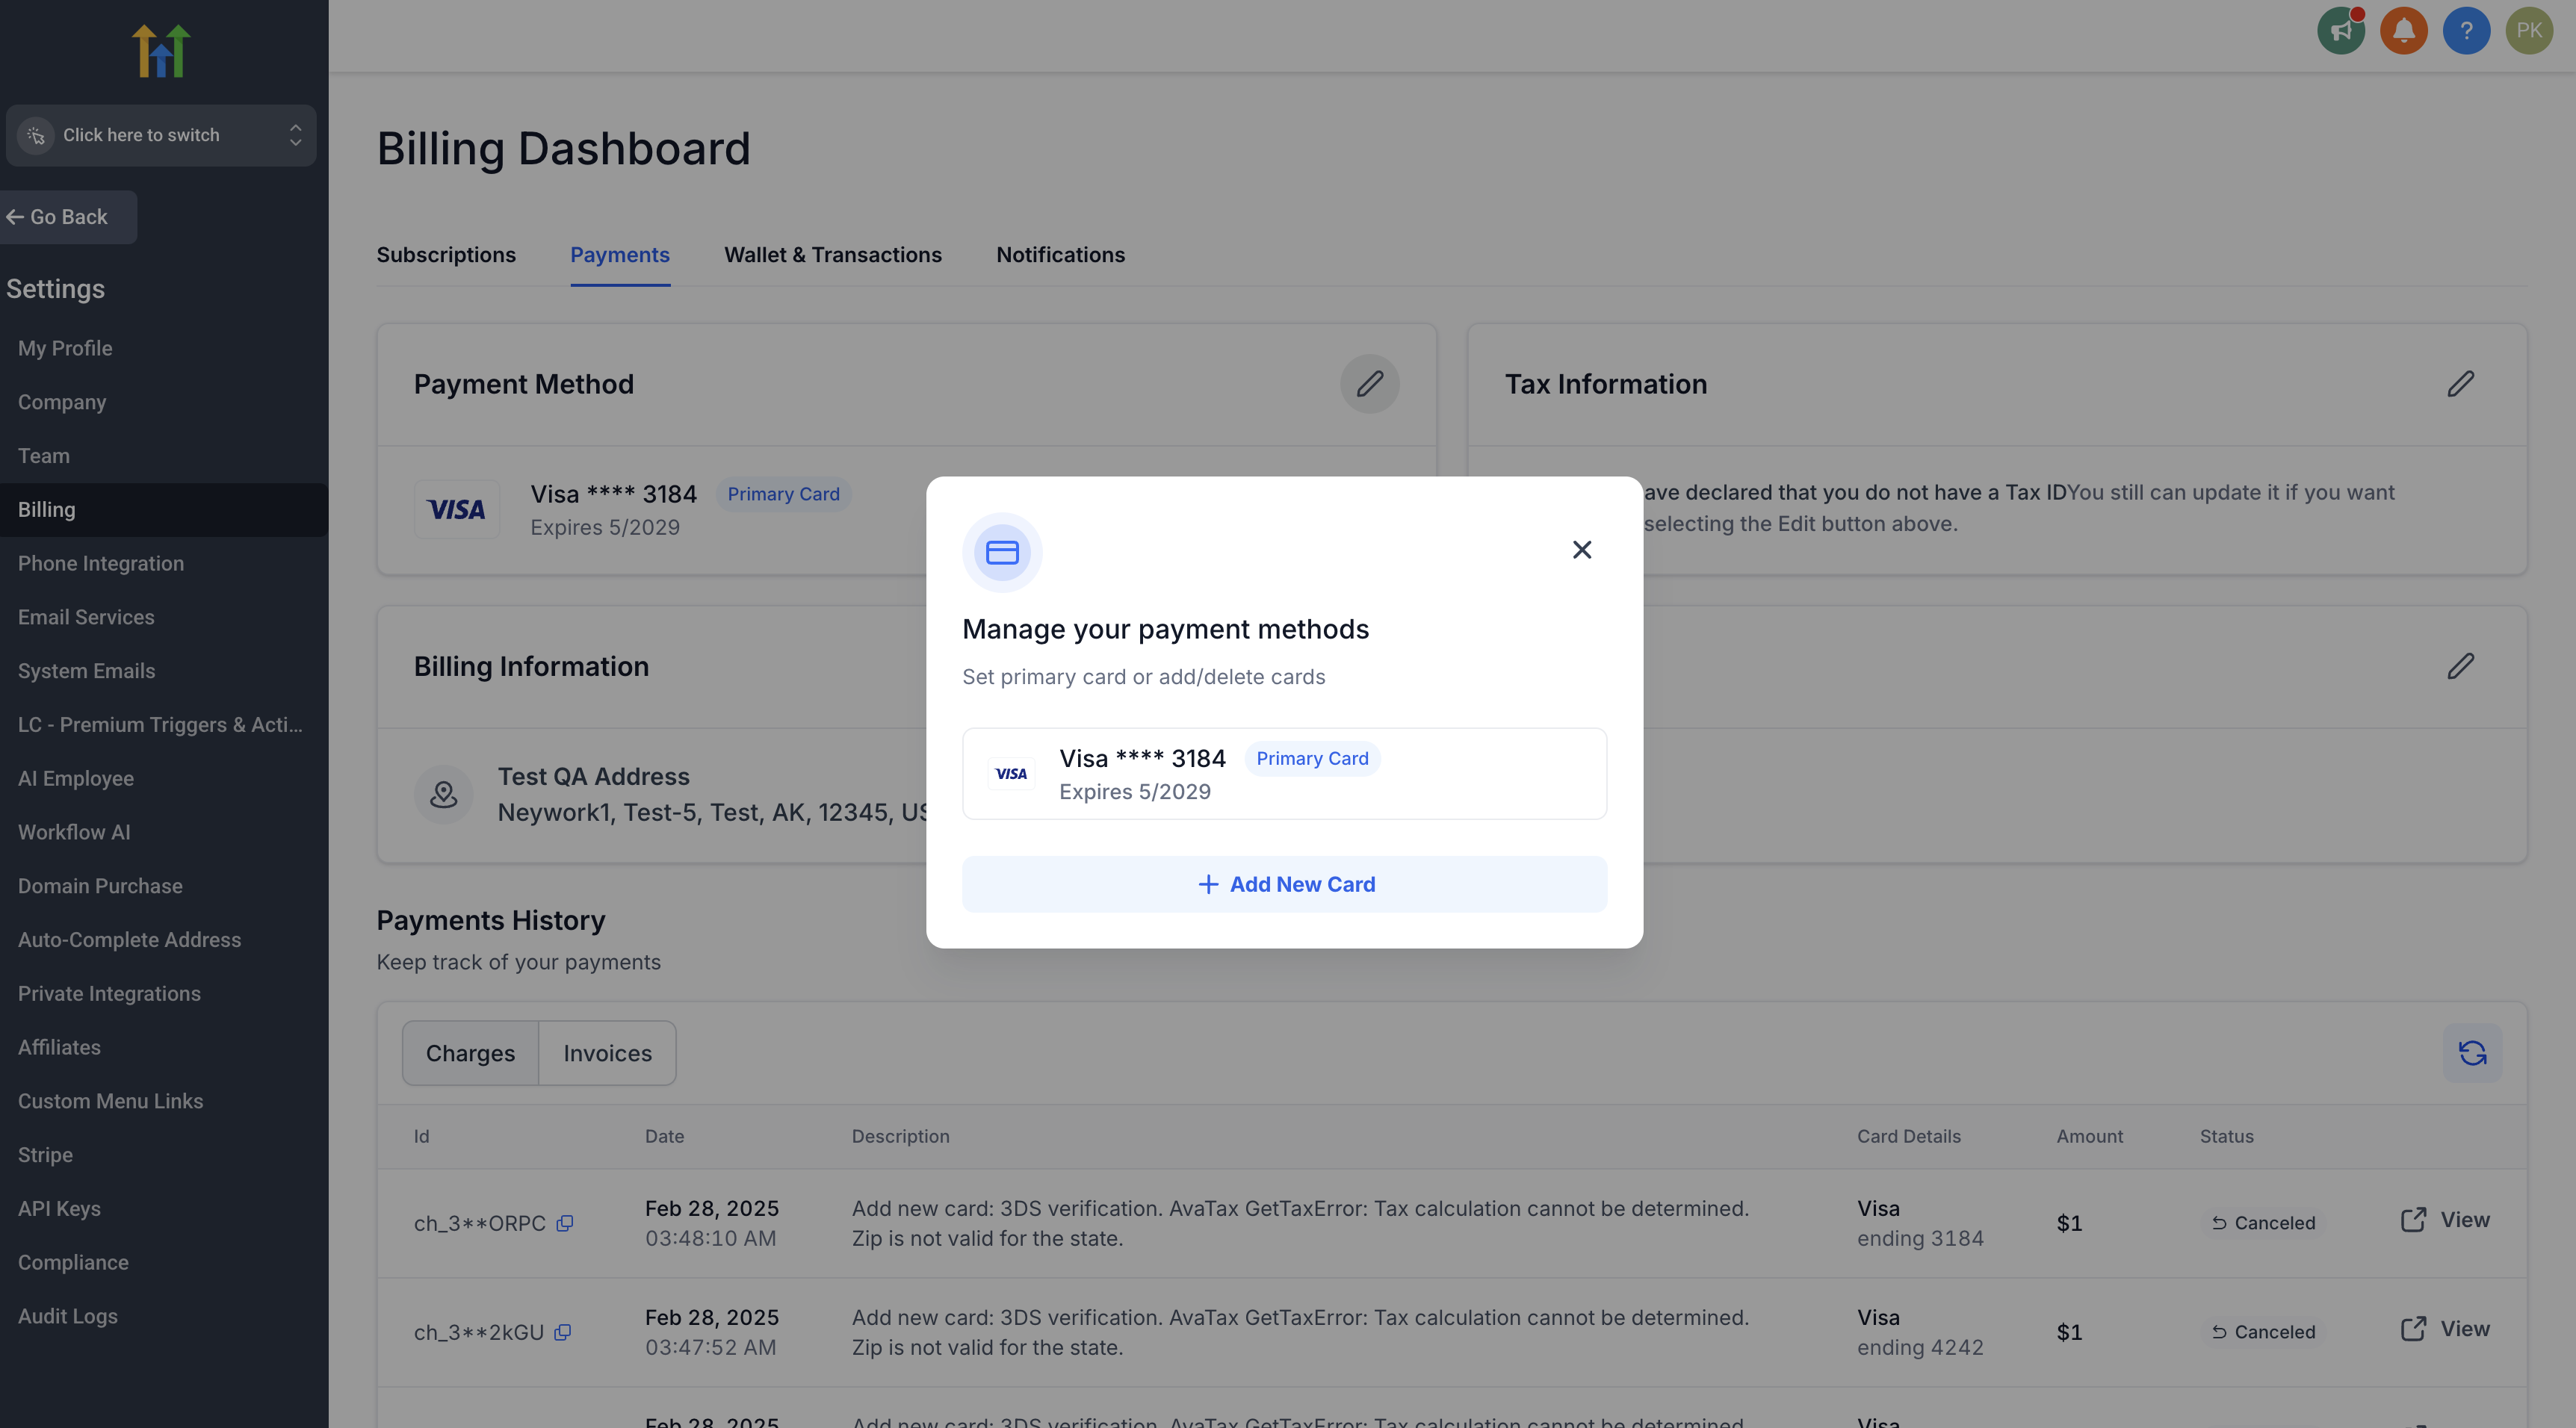
Task: Open the Notifications tab
Action: (1060, 255)
